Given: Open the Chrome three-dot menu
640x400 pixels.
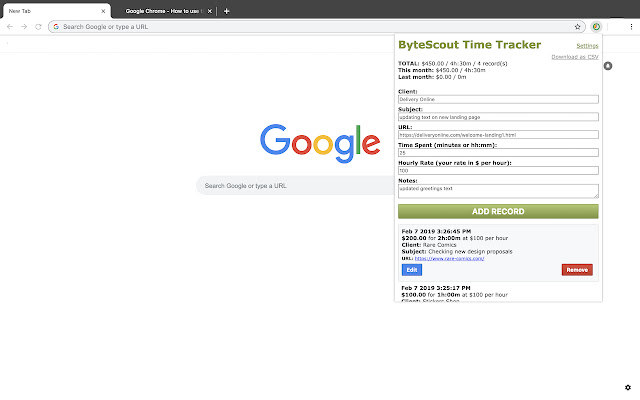Looking at the screenshot, I should pos(631,27).
